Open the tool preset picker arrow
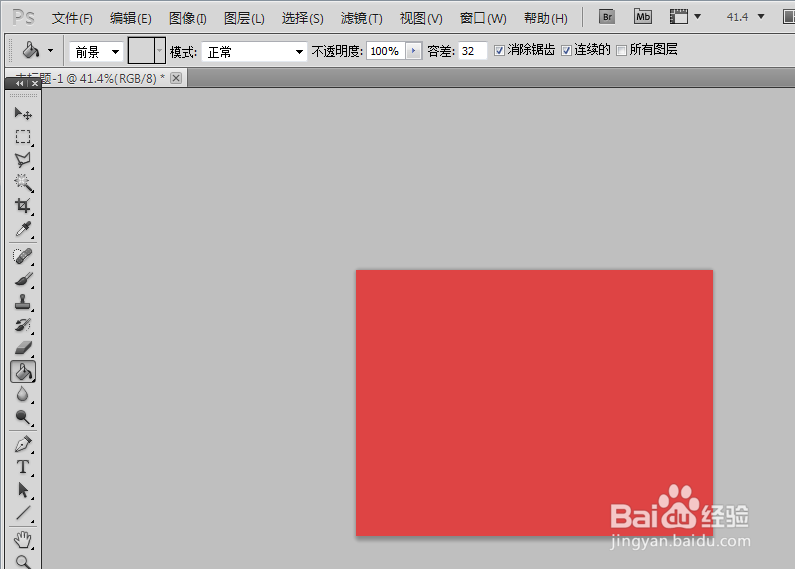Viewport: 795px width, 569px height. [x=50, y=51]
